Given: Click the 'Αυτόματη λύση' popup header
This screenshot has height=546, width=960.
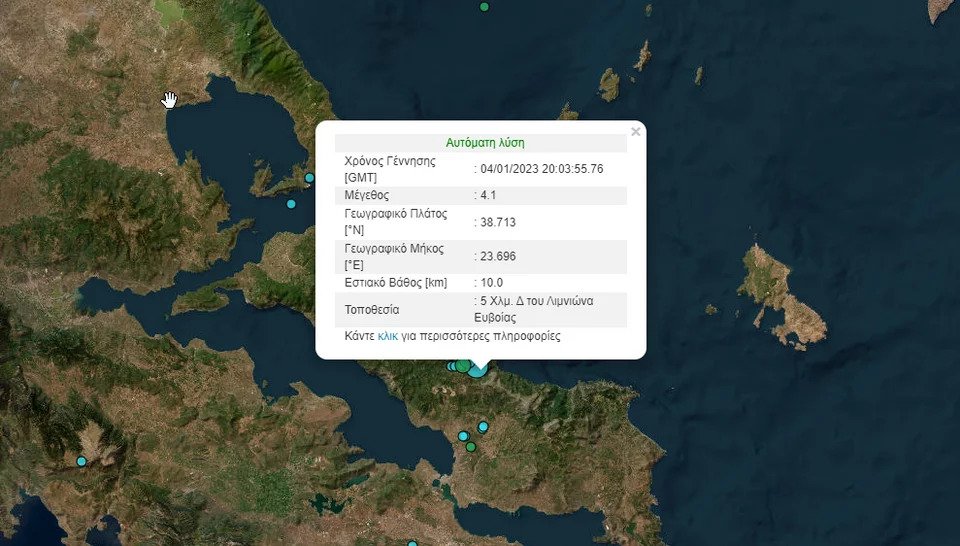Looking at the screenshot, I should click(x=484, y=143).
